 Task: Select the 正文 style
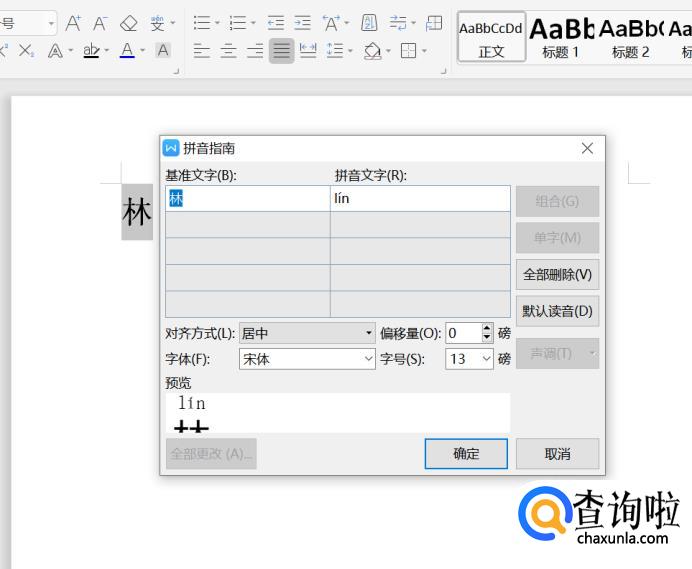pos(491,38)
